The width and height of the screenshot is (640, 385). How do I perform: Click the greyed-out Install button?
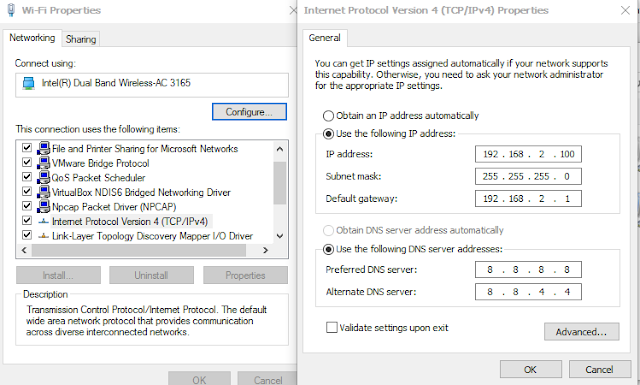(58, 275)
